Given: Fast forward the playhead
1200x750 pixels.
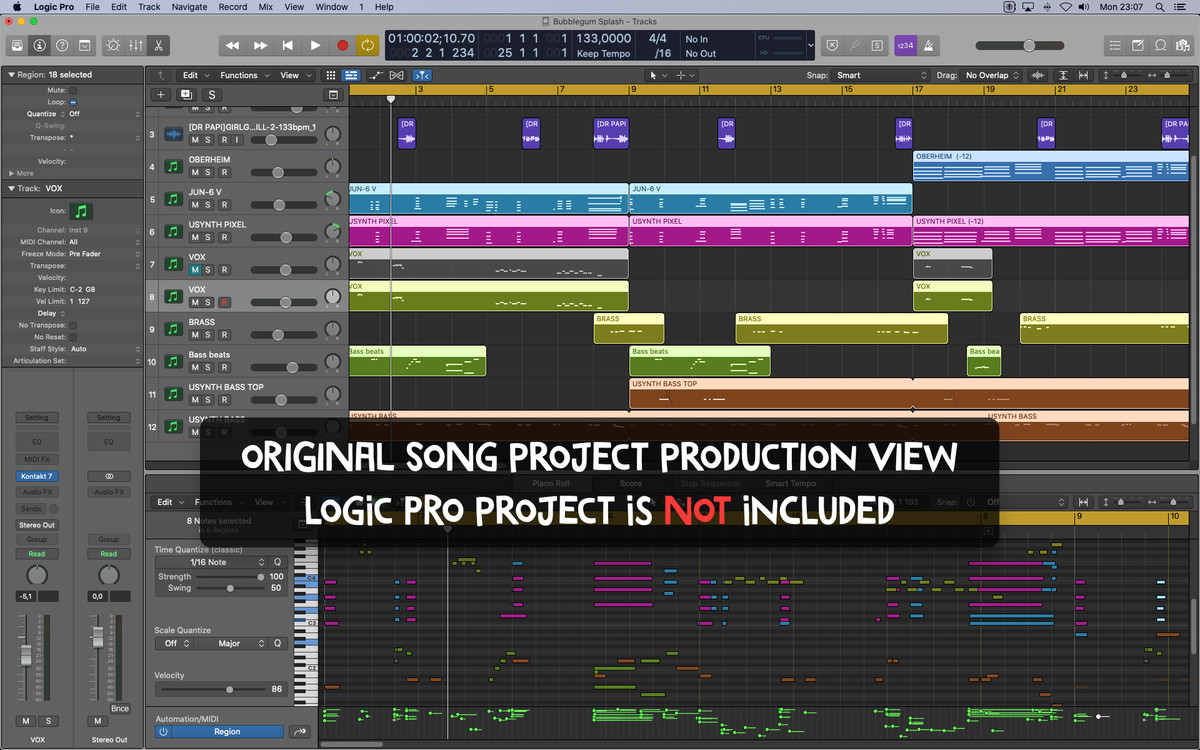Looking at the screenshot, I should (260, 45).
